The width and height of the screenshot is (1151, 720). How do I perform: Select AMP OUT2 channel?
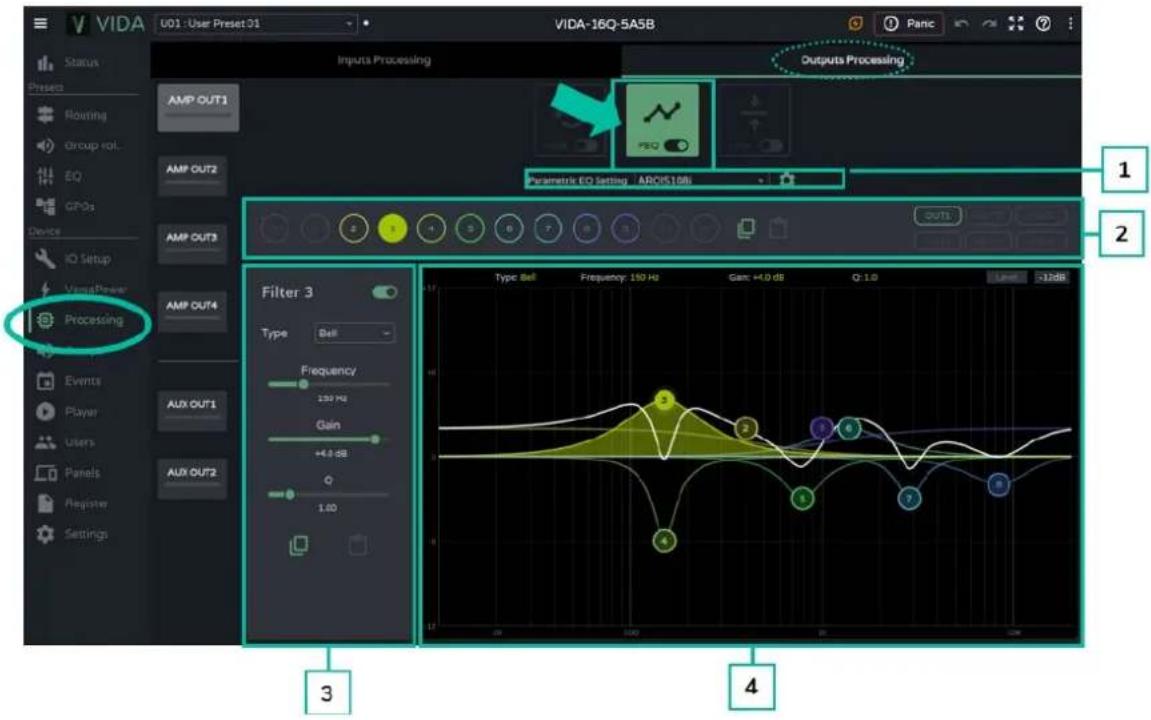click(x=192, y=175)
